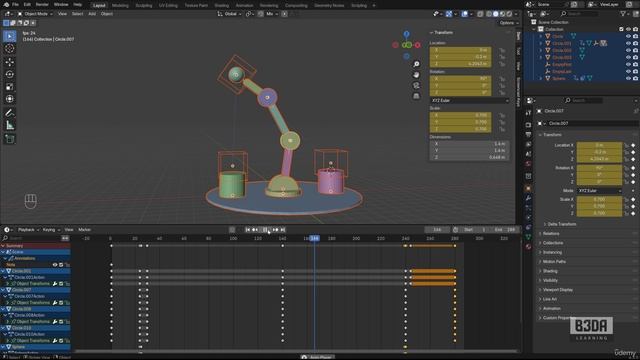Open the Object Mode dropdown
This screenshot has height=360, width=640.
pos(35,14)
